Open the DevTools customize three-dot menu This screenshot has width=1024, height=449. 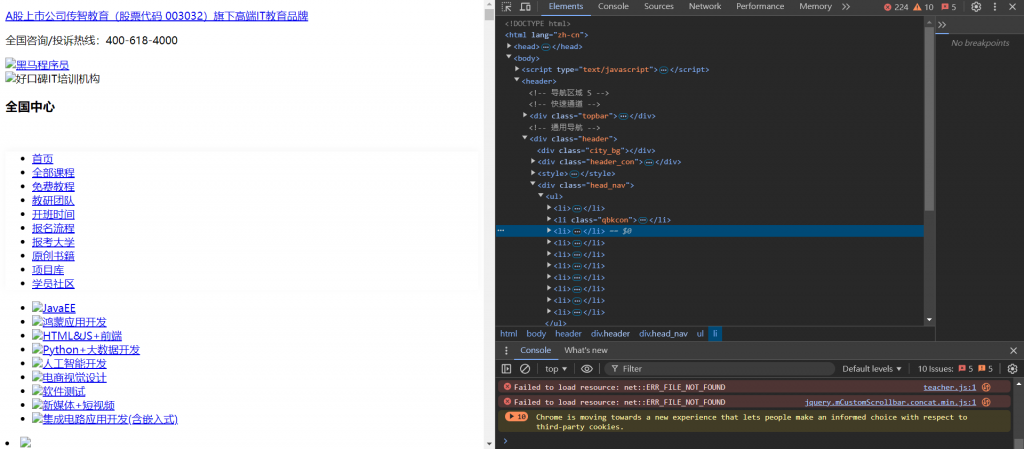click(995, 7)
